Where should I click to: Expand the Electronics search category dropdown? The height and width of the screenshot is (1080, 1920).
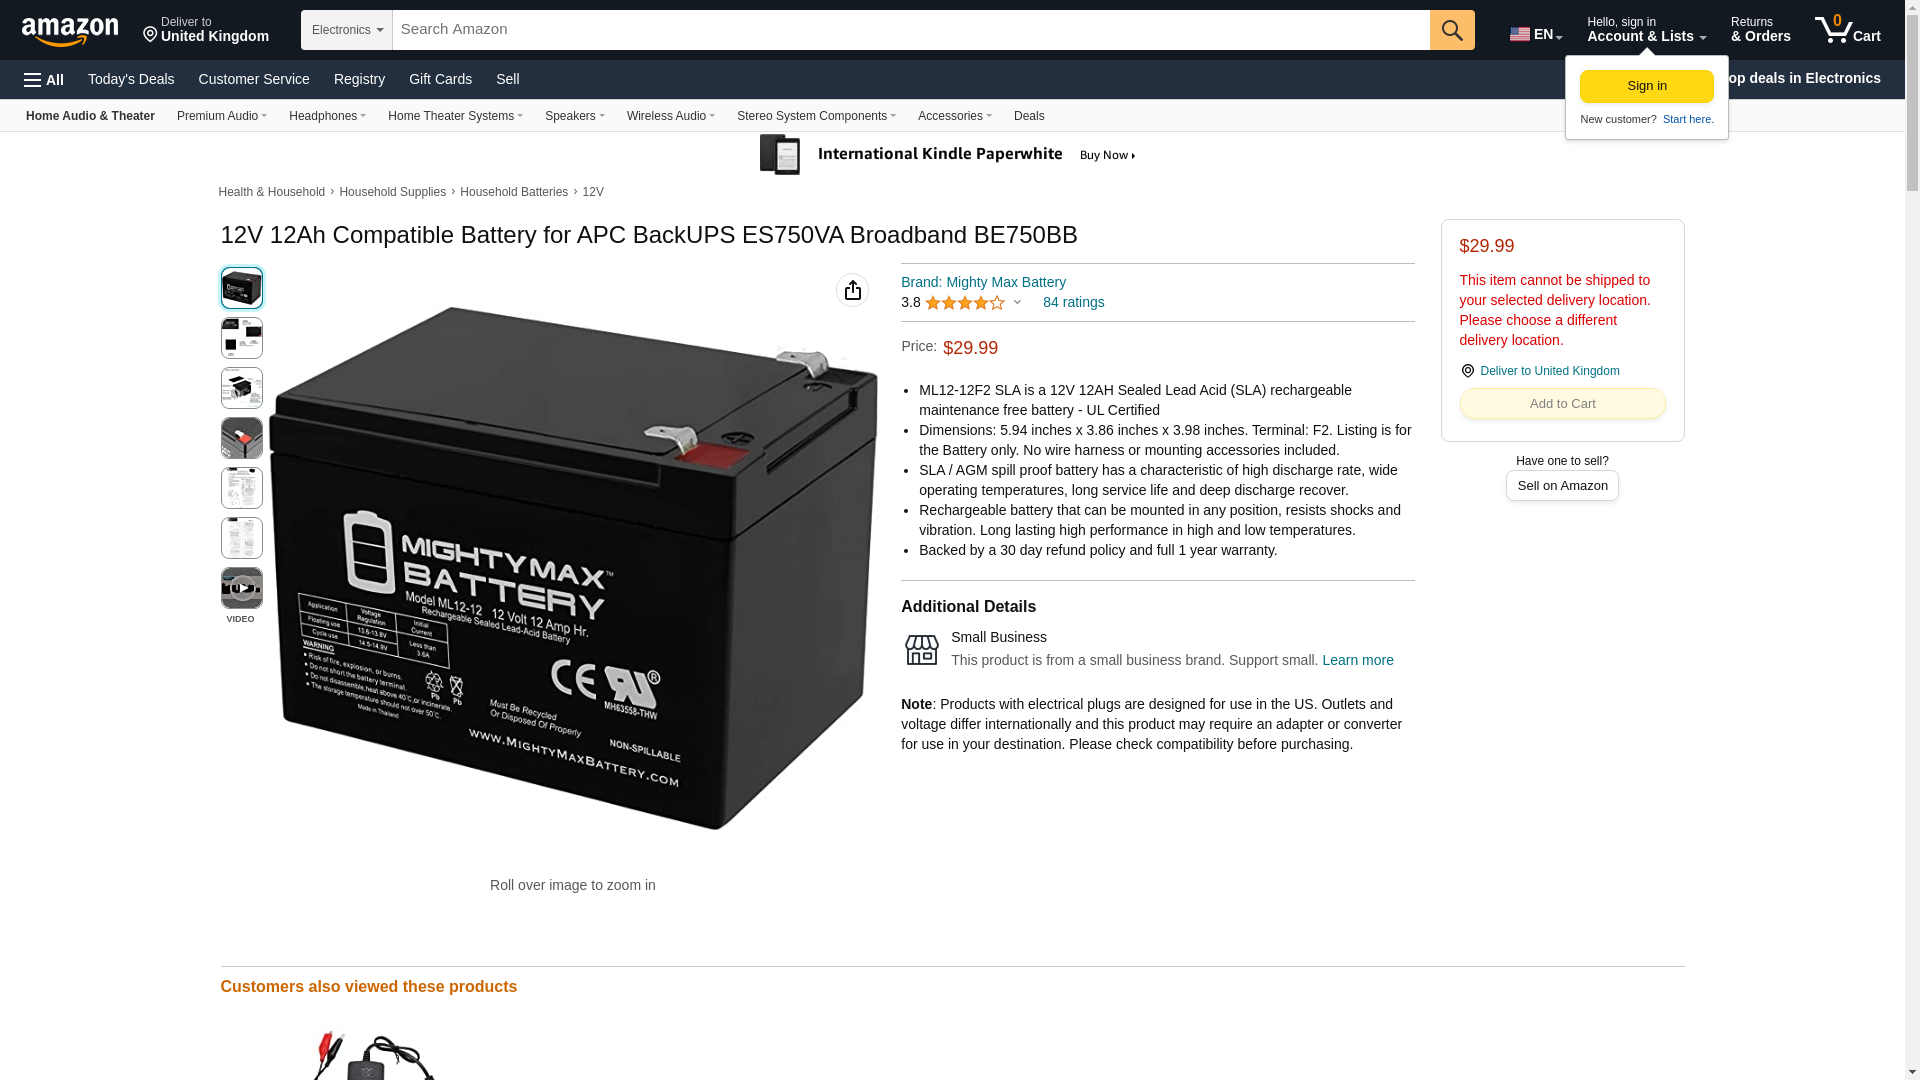click(346, 30)
